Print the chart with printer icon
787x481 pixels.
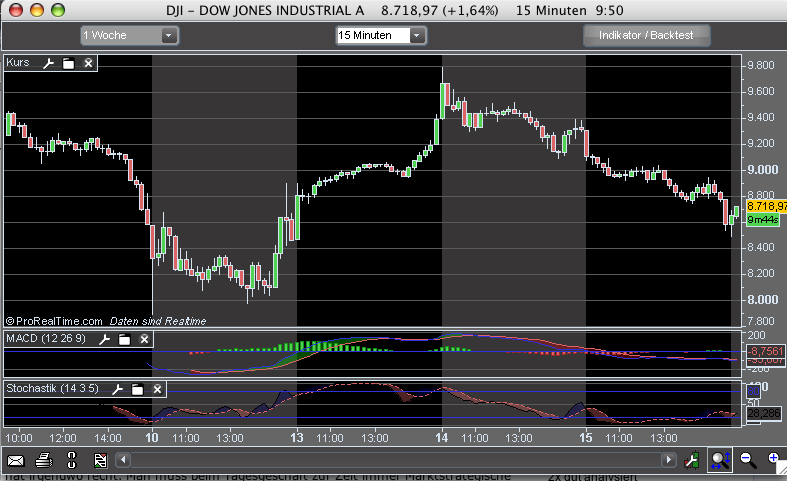[44, 460]
